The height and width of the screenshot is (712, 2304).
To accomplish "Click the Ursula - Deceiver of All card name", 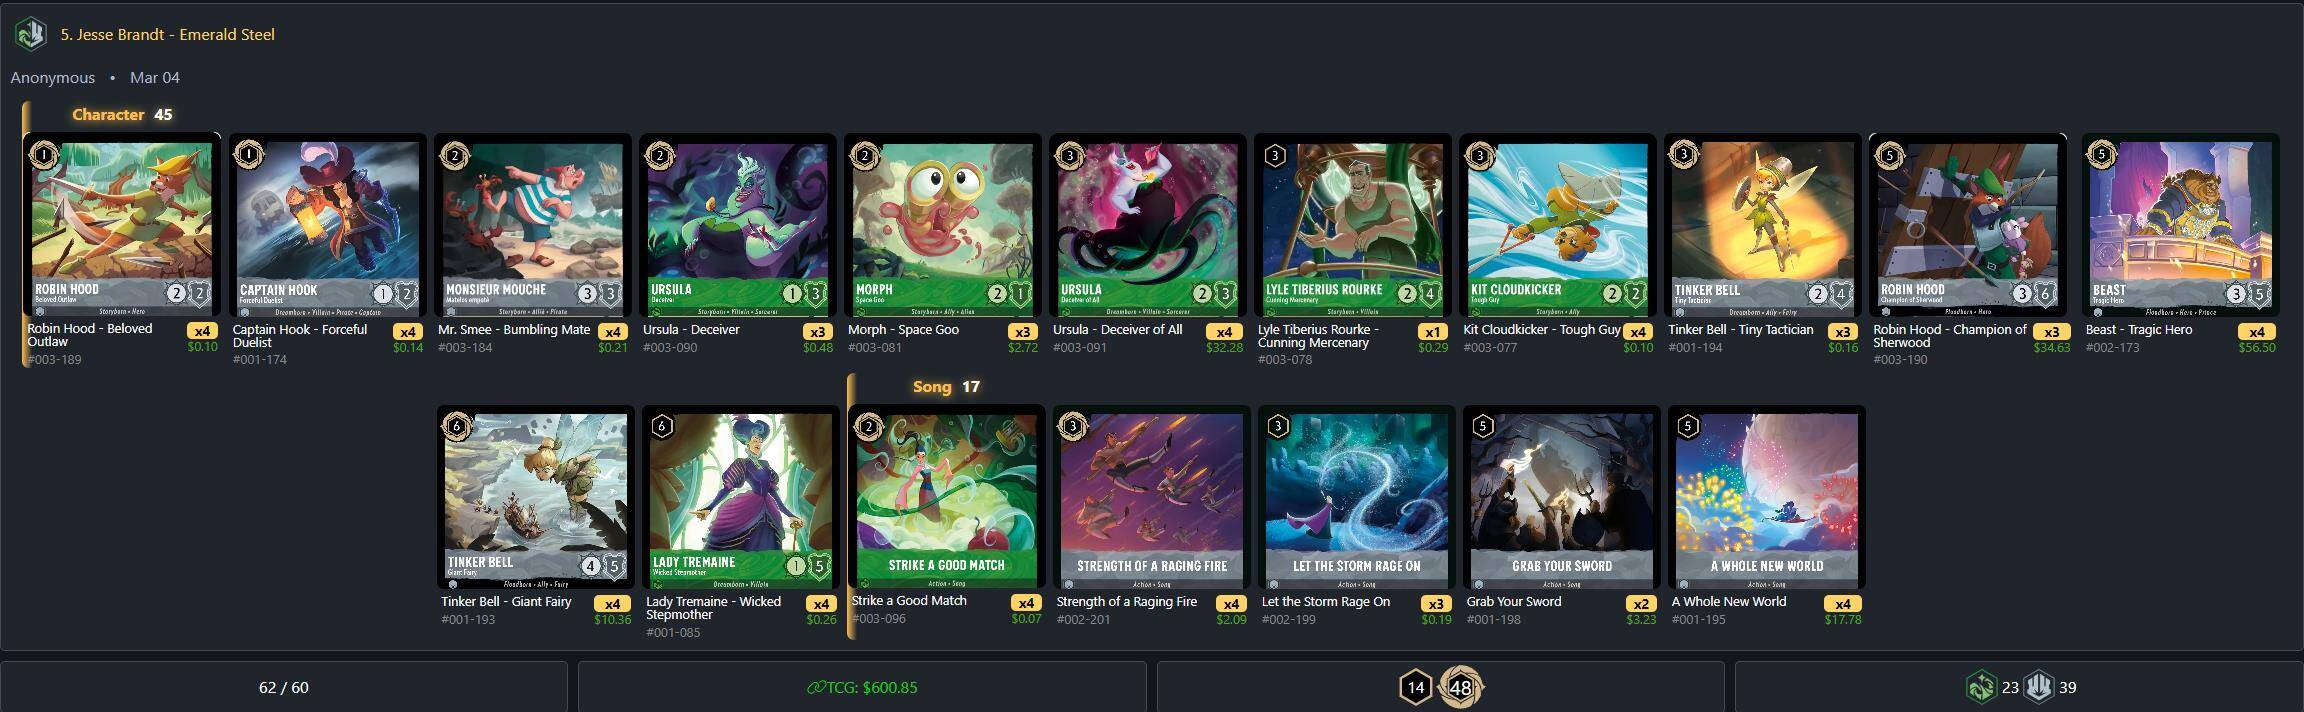I will pos(1117,329).
